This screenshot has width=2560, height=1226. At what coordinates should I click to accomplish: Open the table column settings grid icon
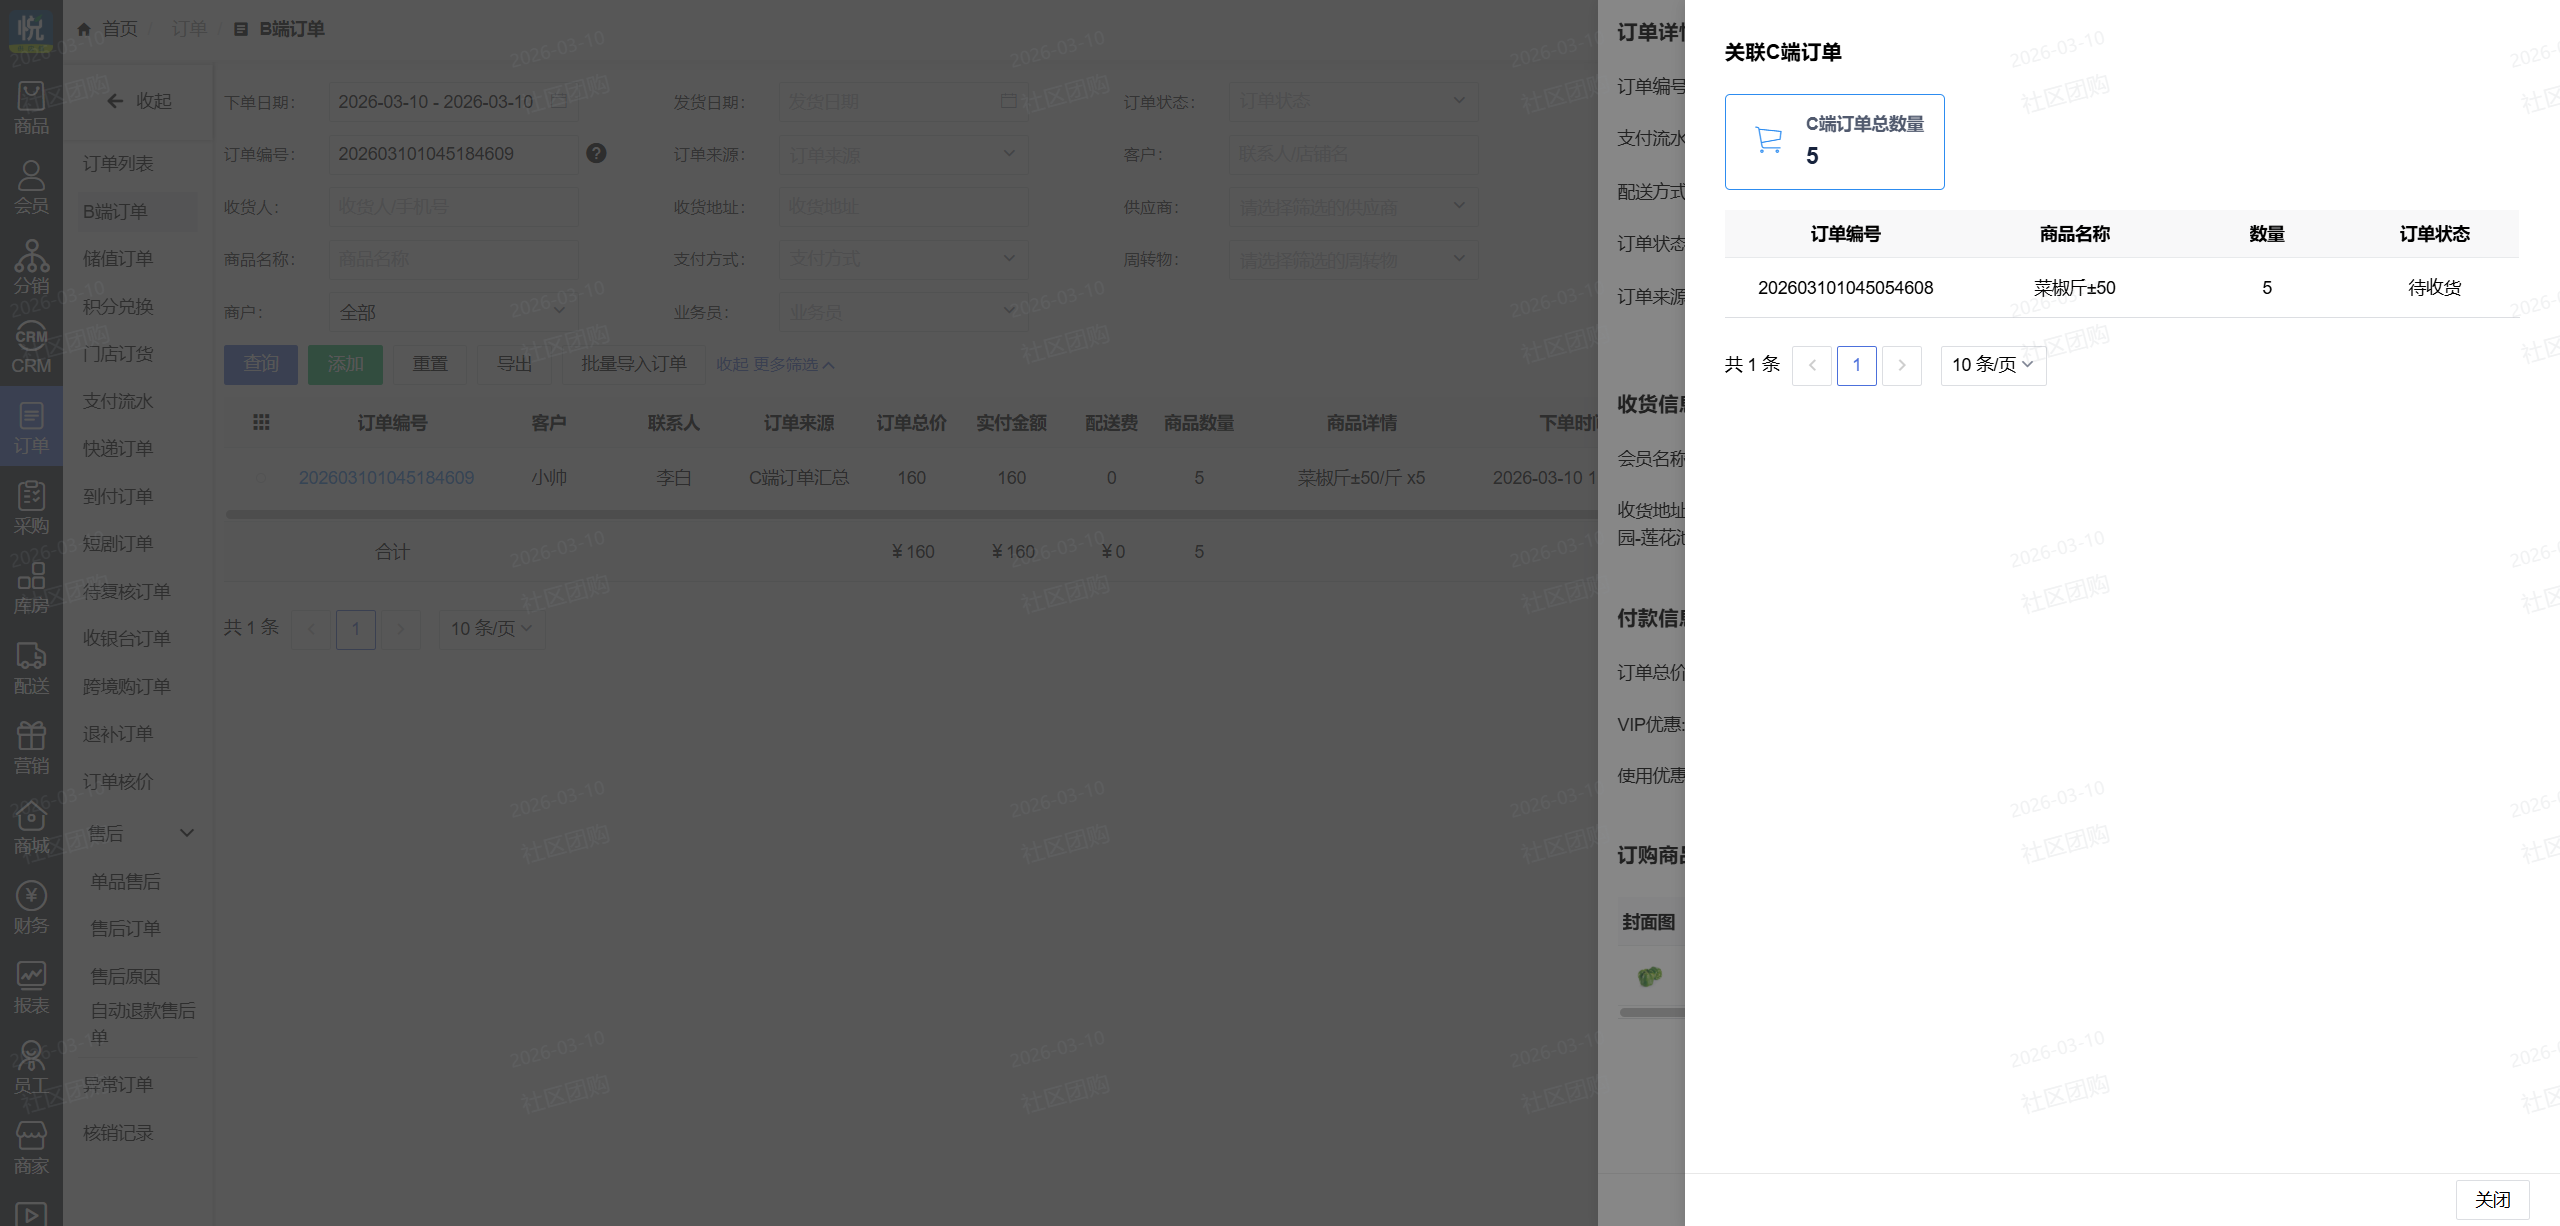[x=261, y=422]
